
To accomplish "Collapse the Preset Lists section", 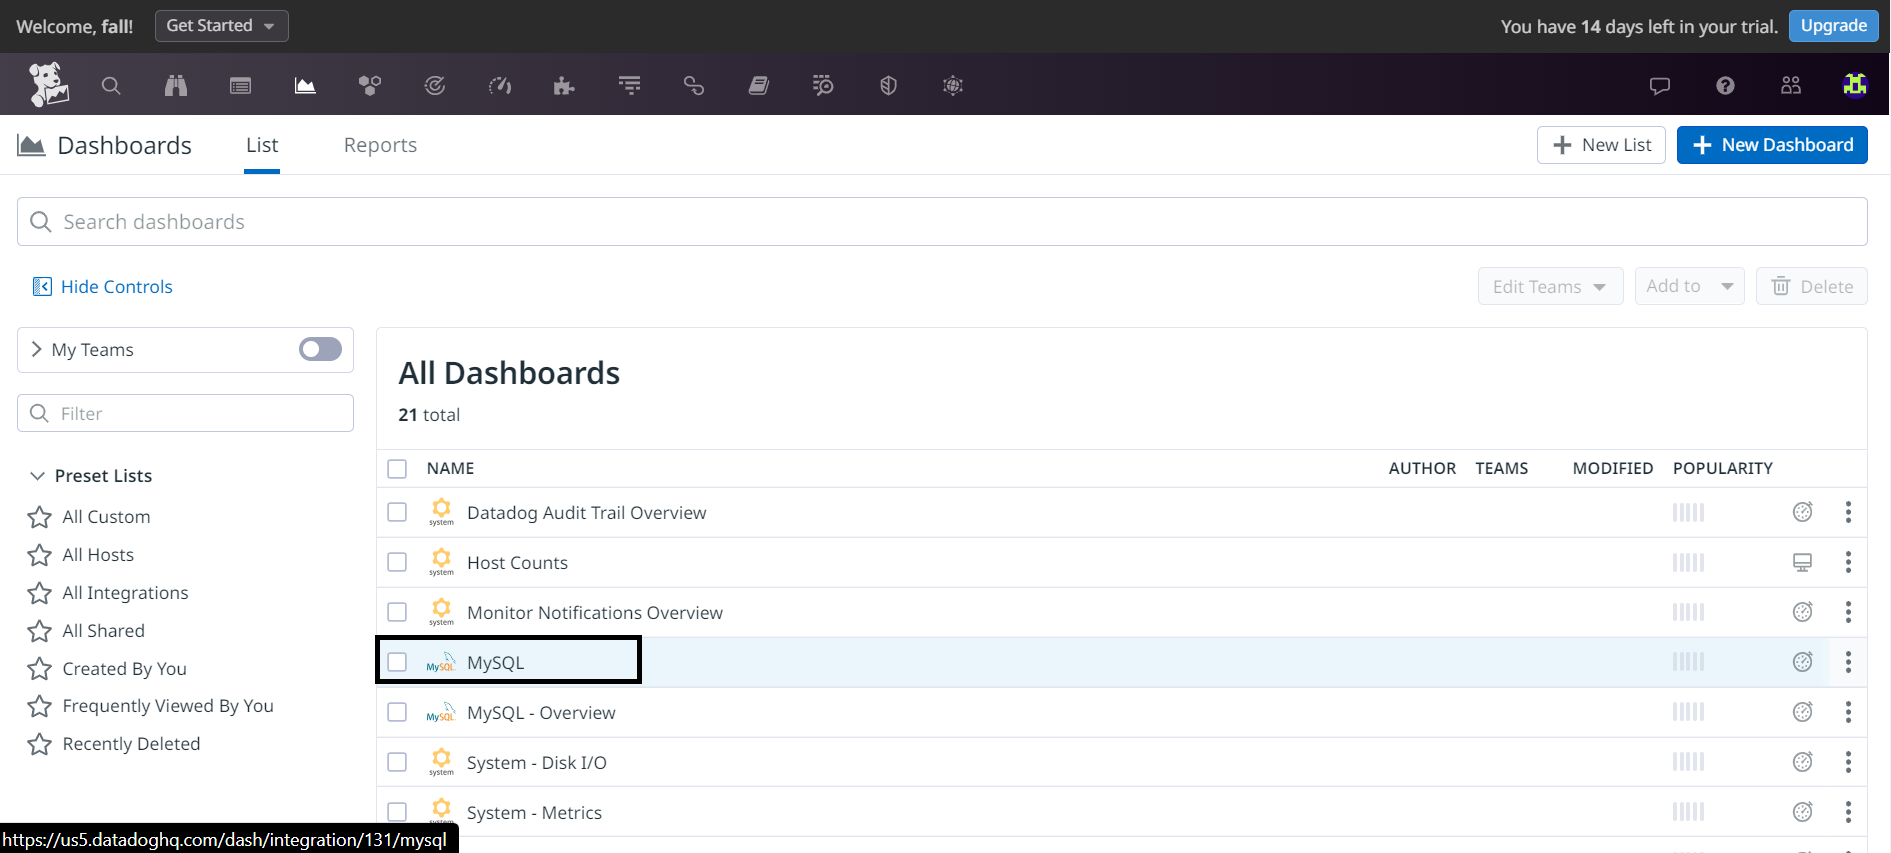I will coord(38,476).
